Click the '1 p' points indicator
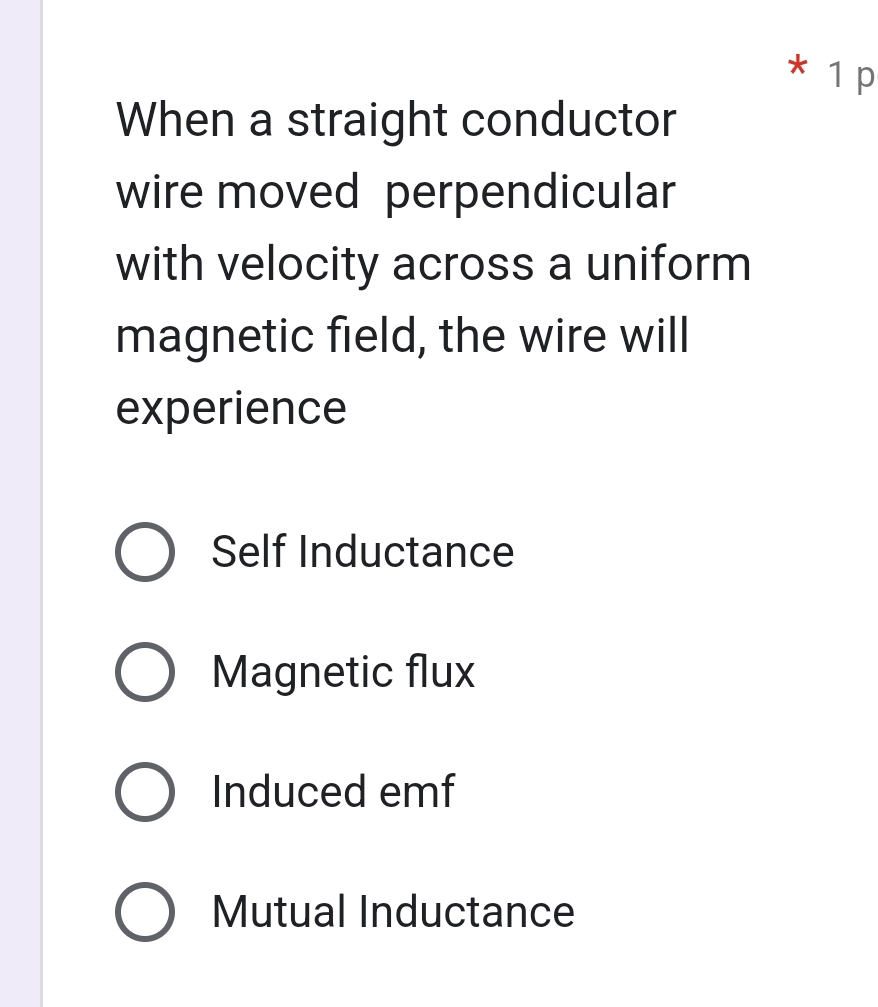The height and width of the screenshot is (1007, 878). [852, 75]
